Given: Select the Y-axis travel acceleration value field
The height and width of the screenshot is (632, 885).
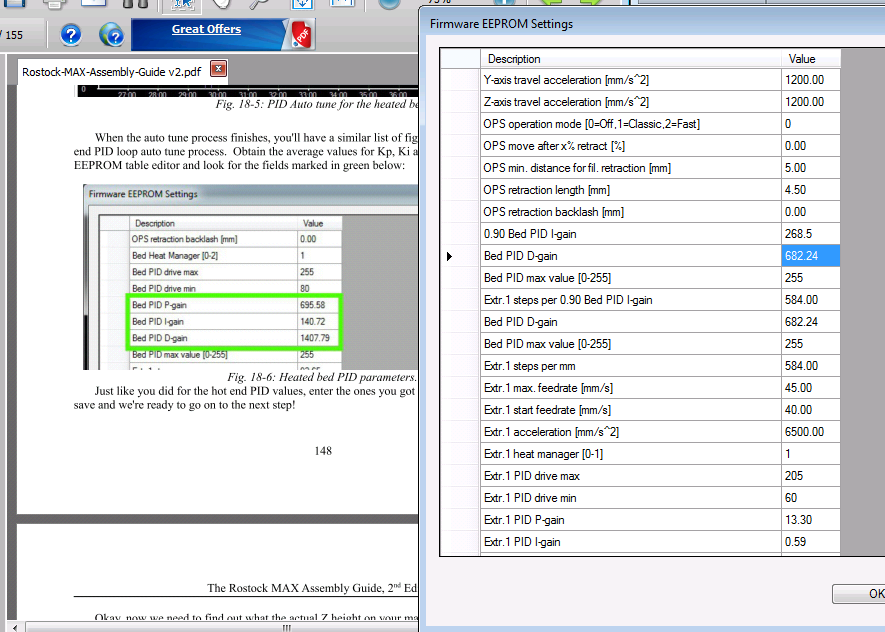Looking at the screenshot, I should click(x=810, y=80).
